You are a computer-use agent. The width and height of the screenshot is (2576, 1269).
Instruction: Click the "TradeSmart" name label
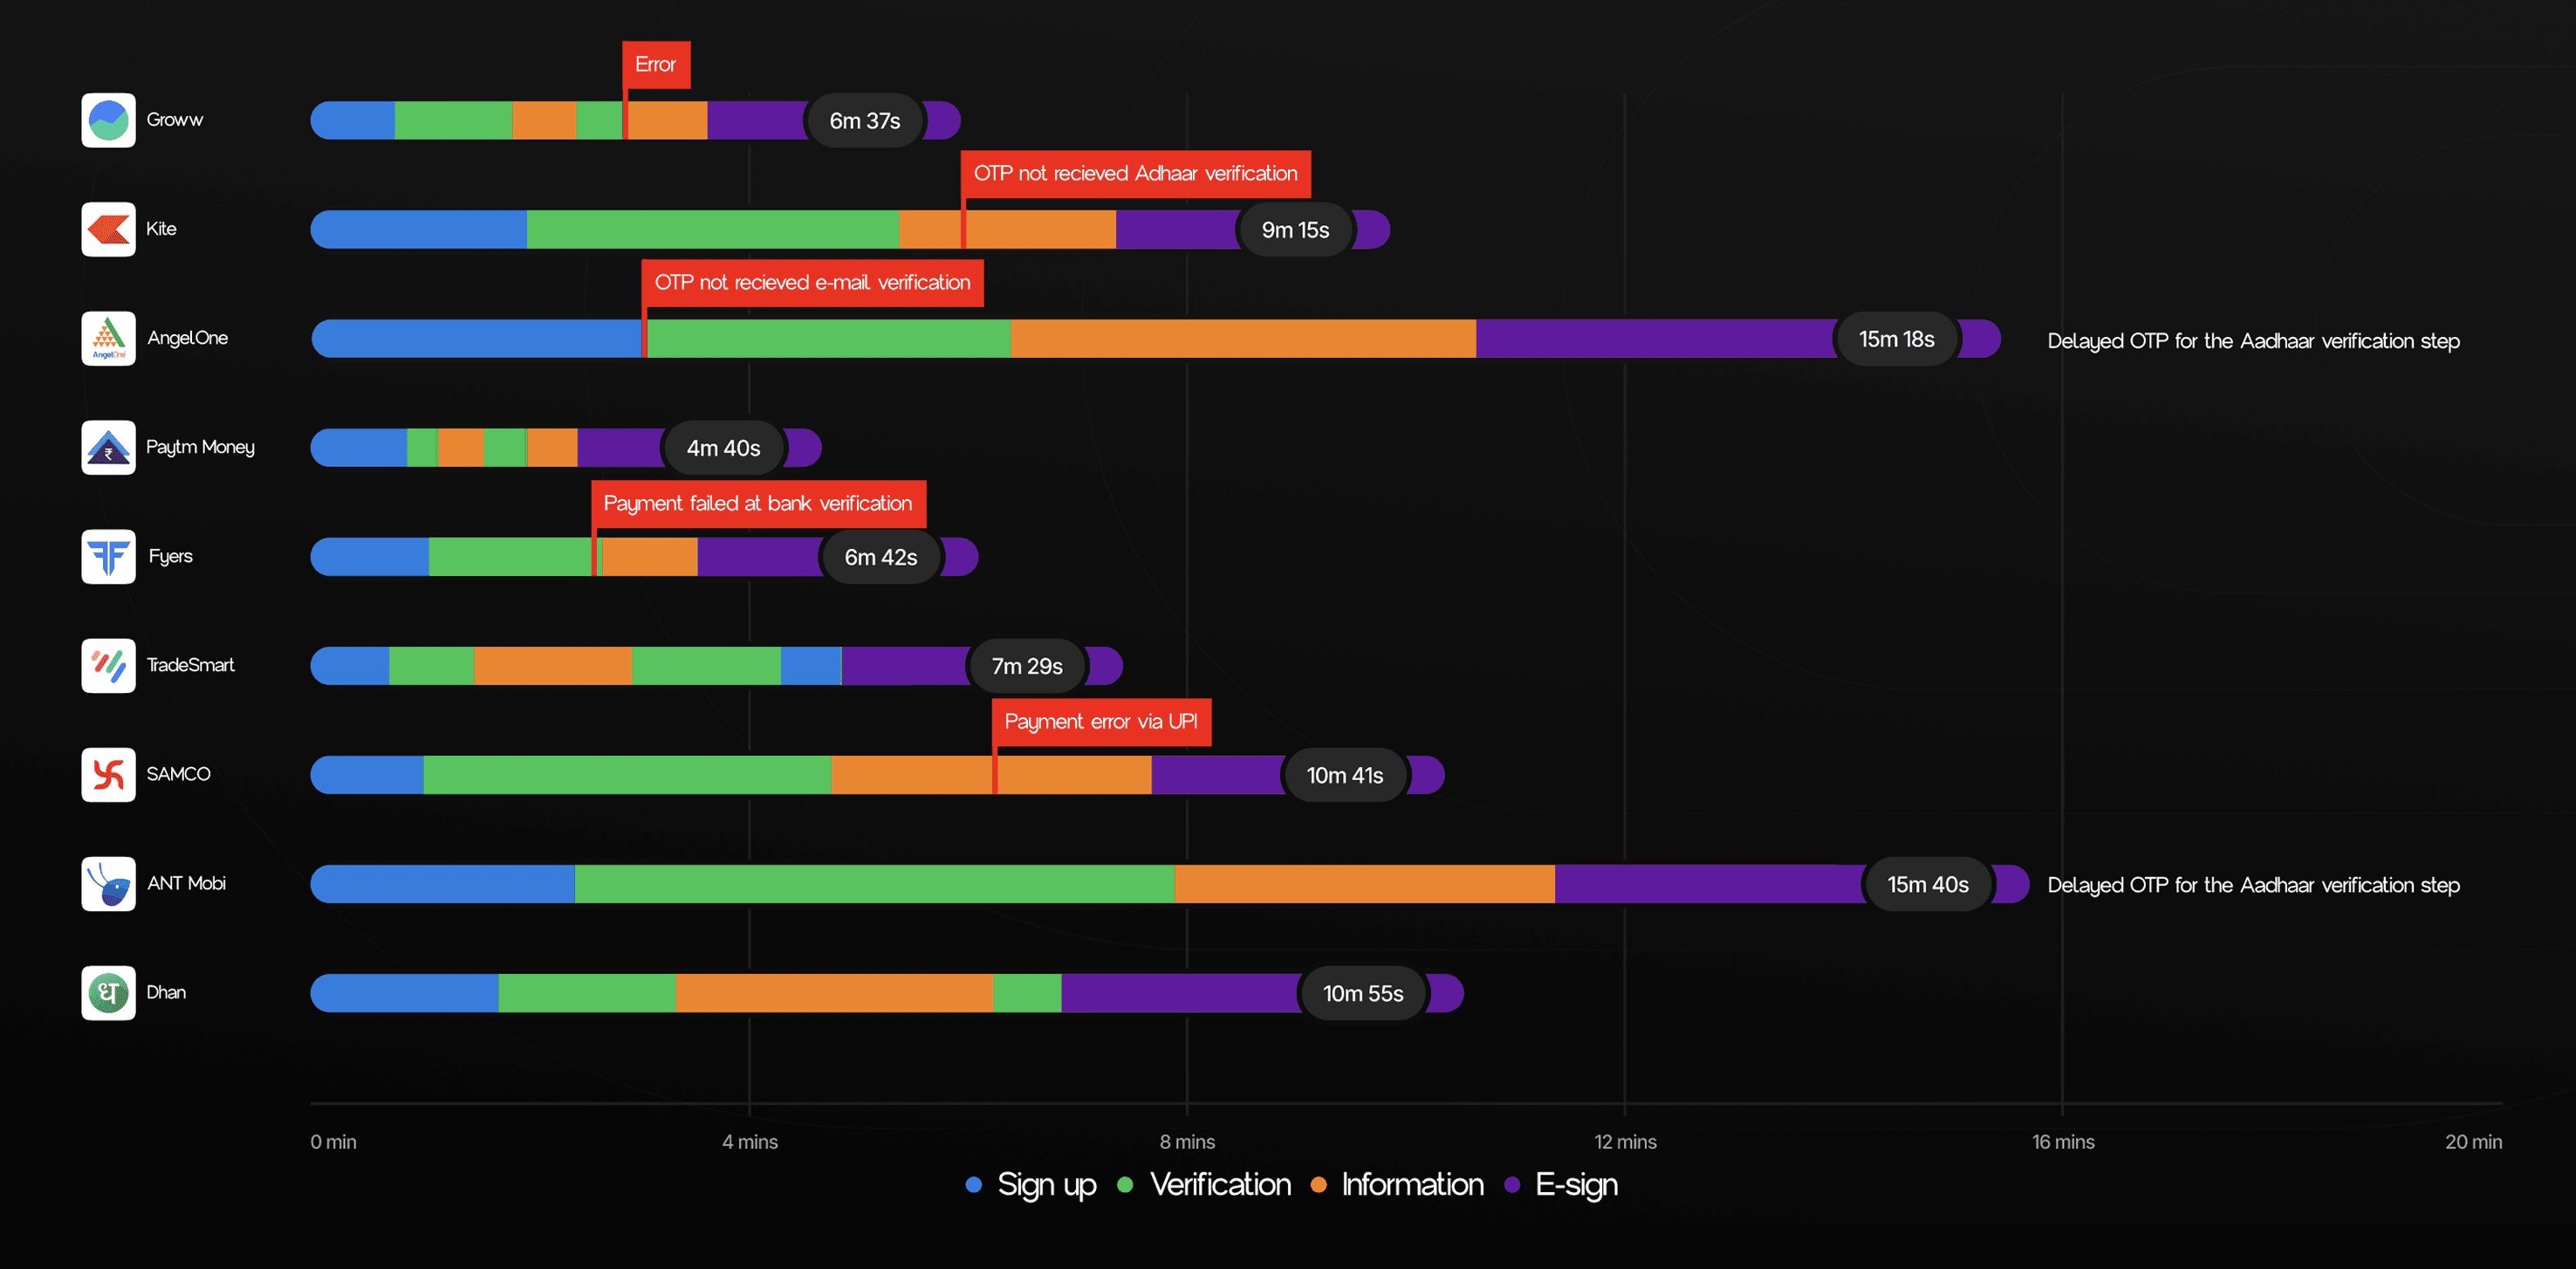pos(190,665)
